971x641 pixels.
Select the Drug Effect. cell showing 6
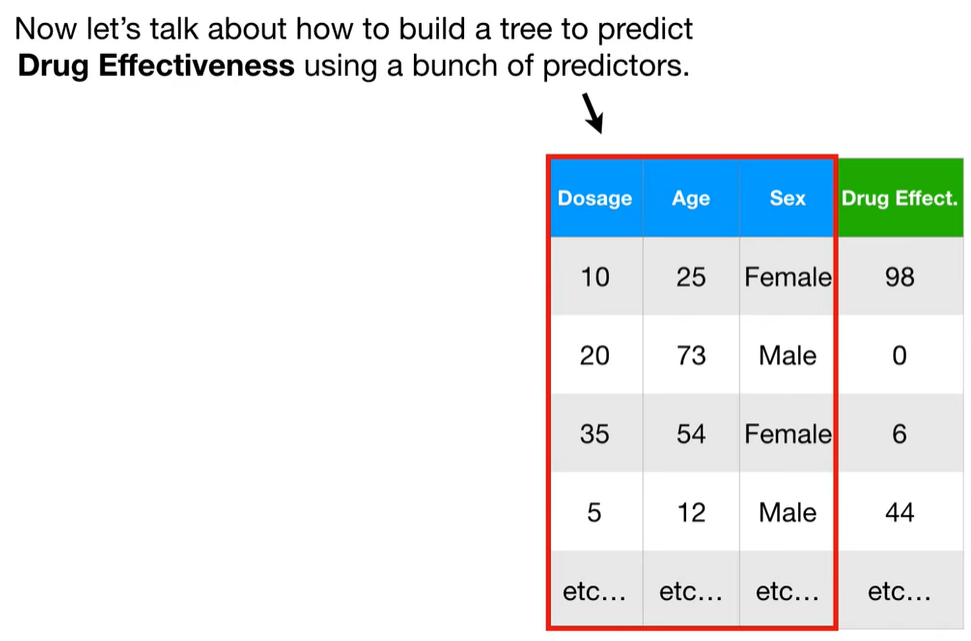(x=900, y=434)
